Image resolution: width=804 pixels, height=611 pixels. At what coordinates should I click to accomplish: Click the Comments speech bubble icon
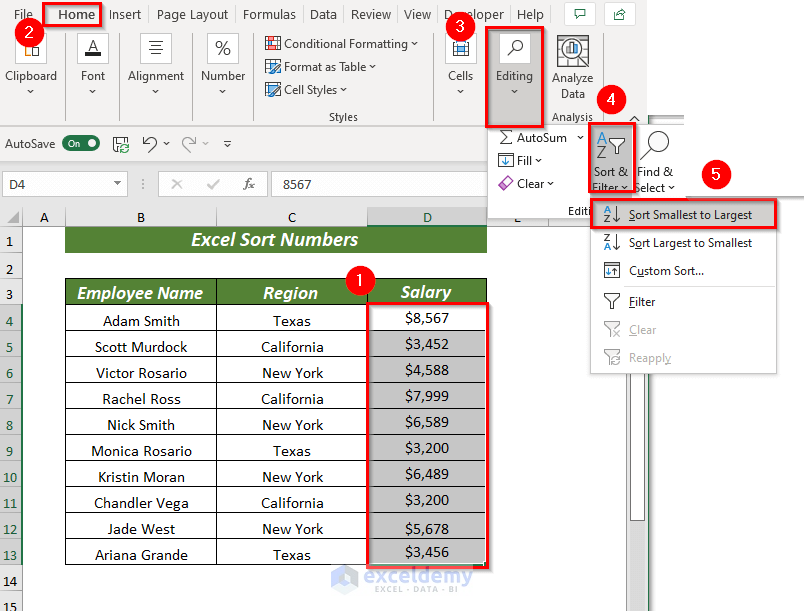(x=580, y=14)
